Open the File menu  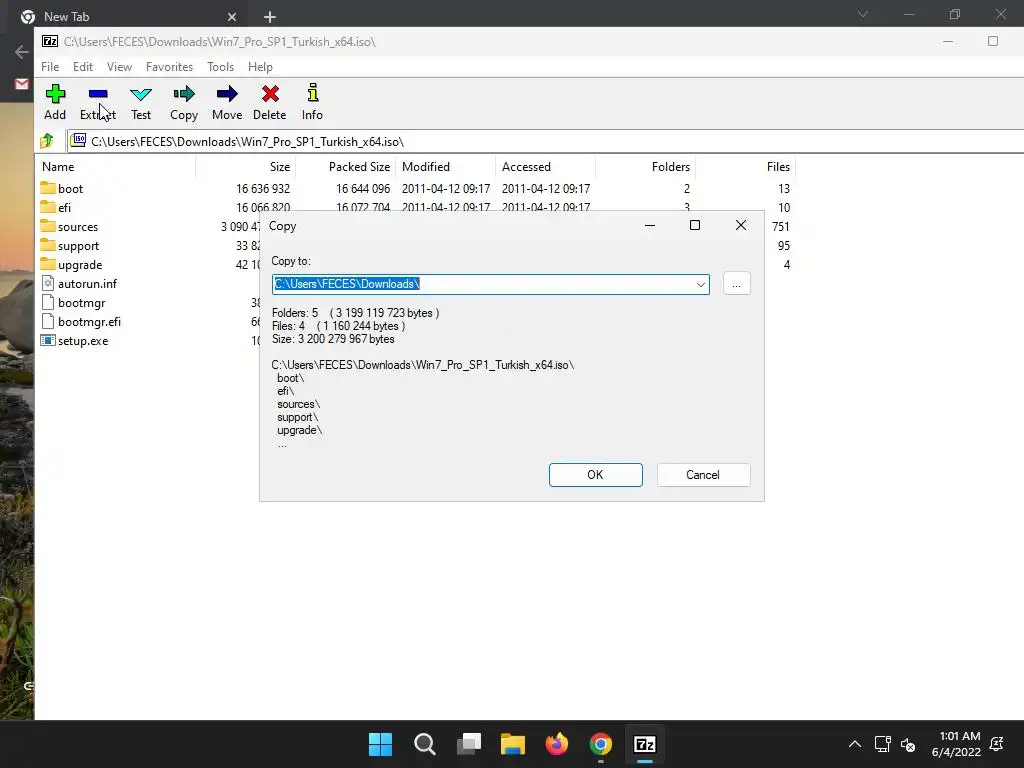pyautogui.click(x=50, y=67)
